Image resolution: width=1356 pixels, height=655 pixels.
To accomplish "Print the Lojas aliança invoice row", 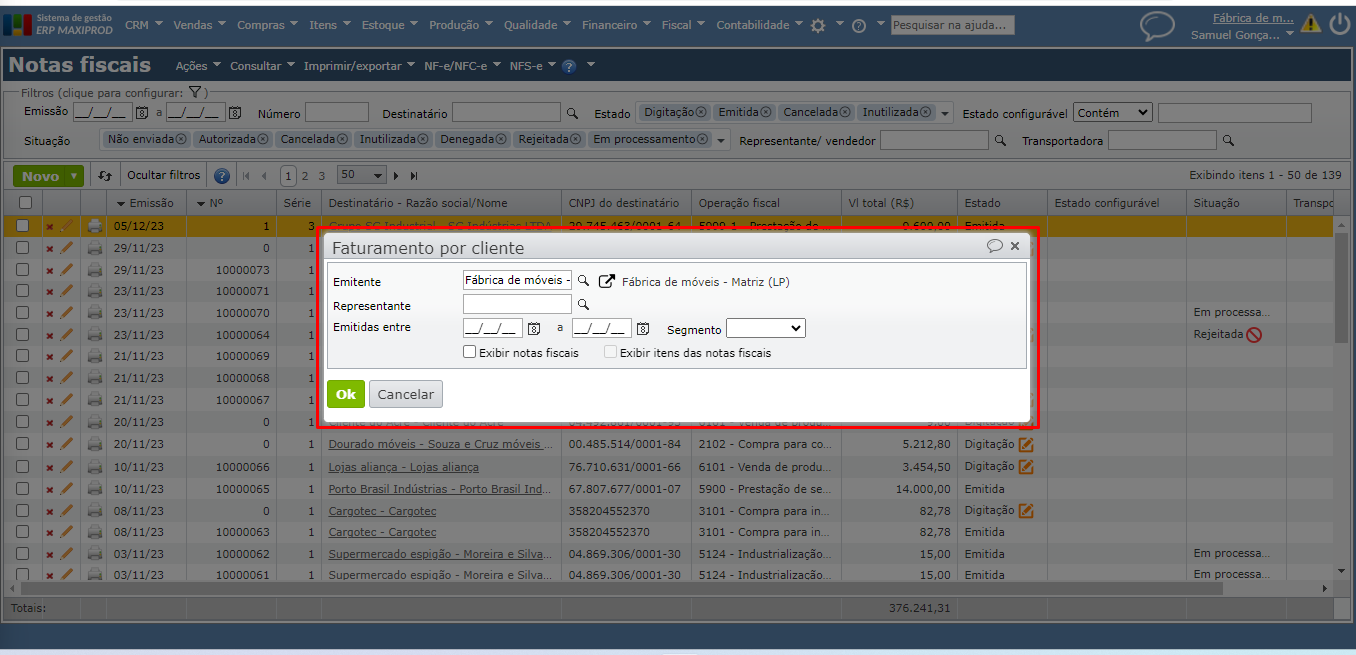I will (95, 467).
